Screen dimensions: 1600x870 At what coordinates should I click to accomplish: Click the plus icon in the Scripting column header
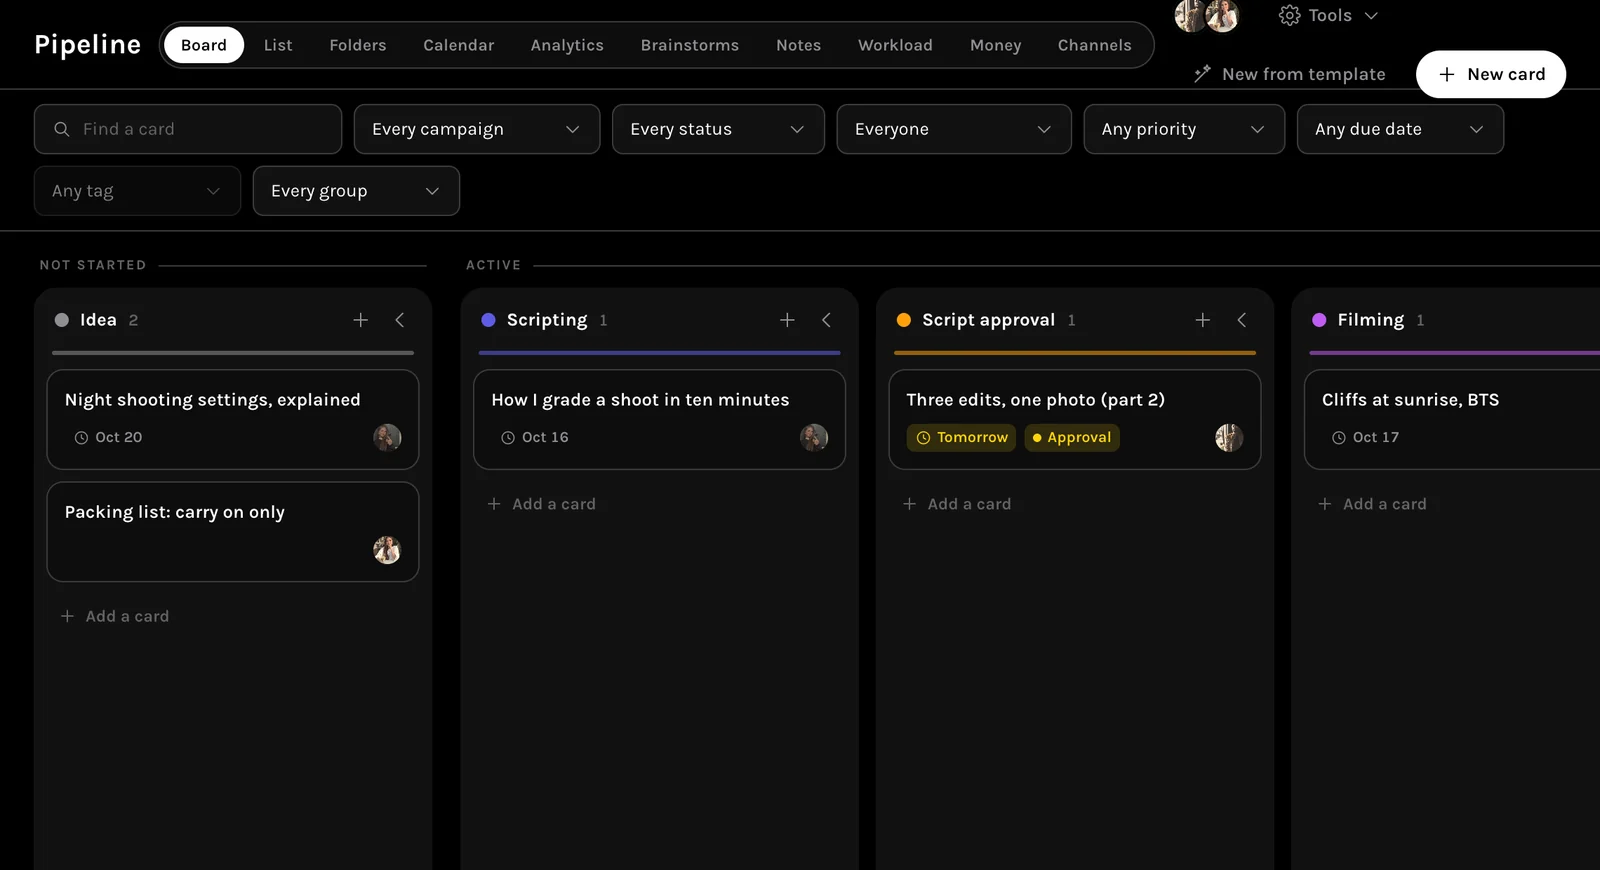[787, 320]
